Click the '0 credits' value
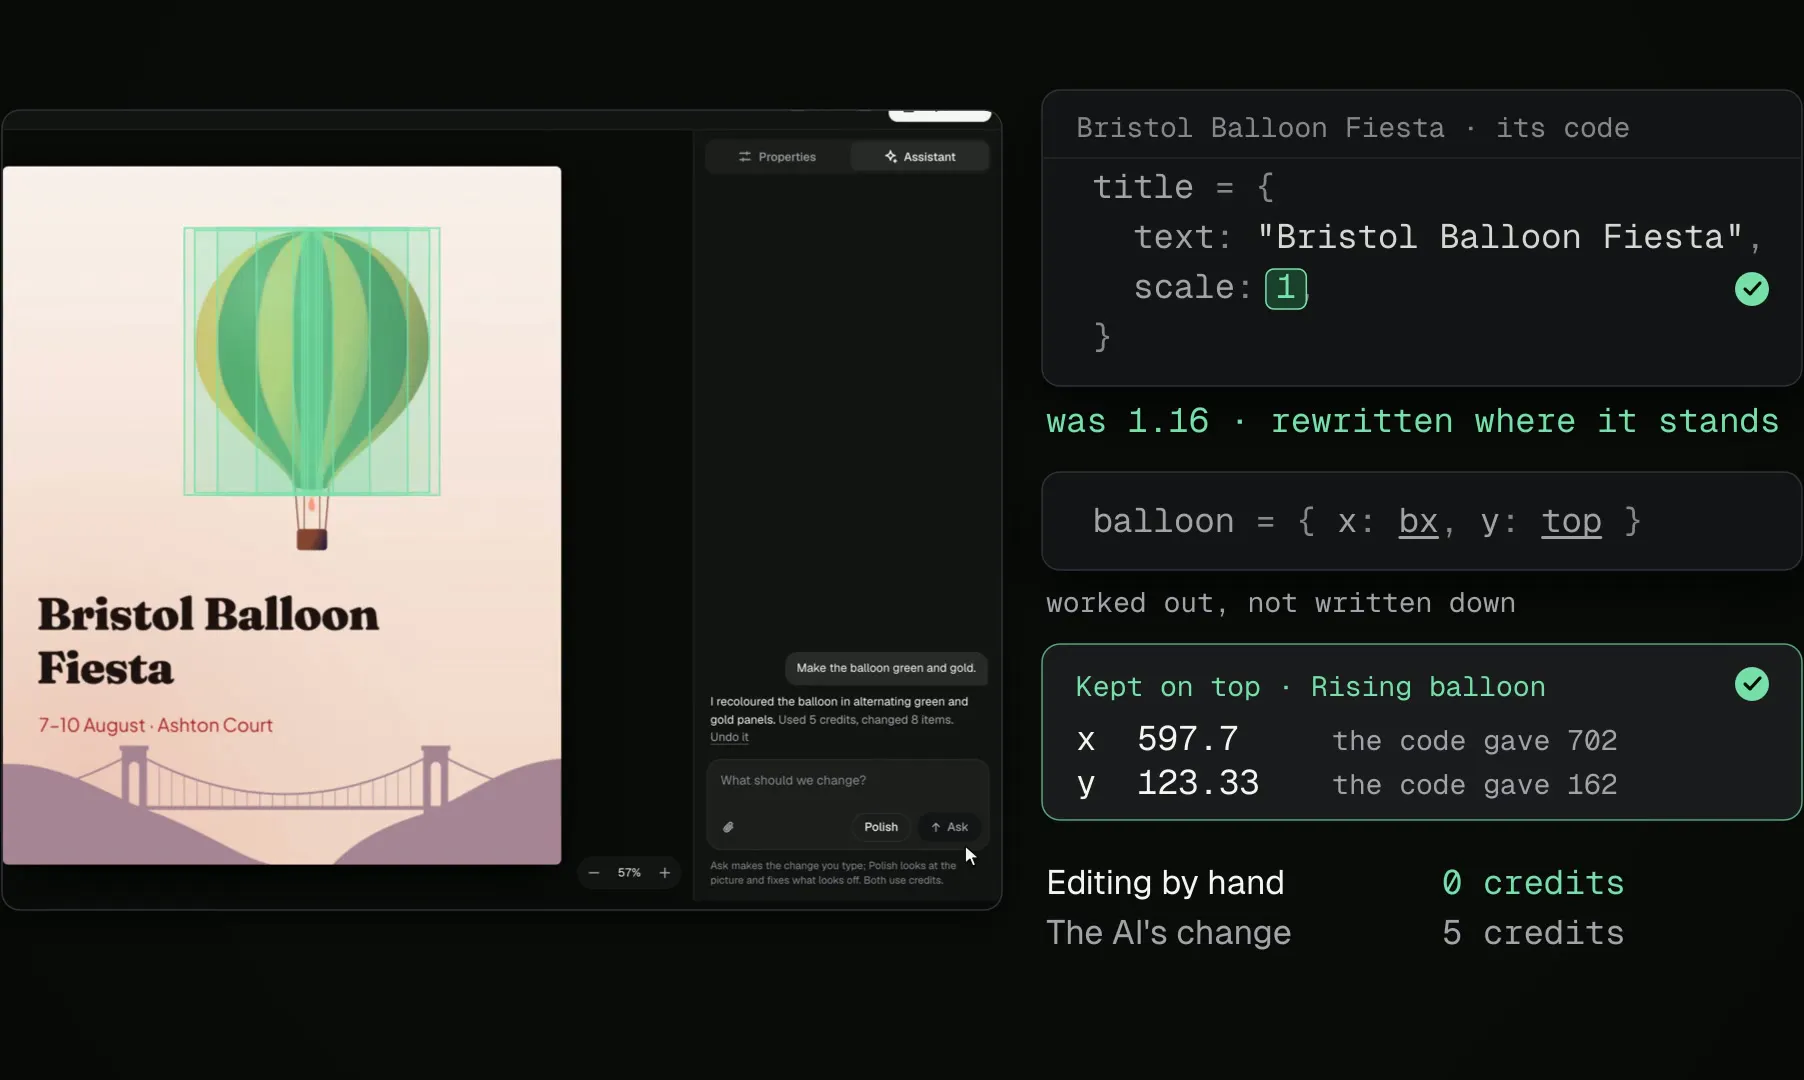The image size is (1804, 1080). (1533, 883)
